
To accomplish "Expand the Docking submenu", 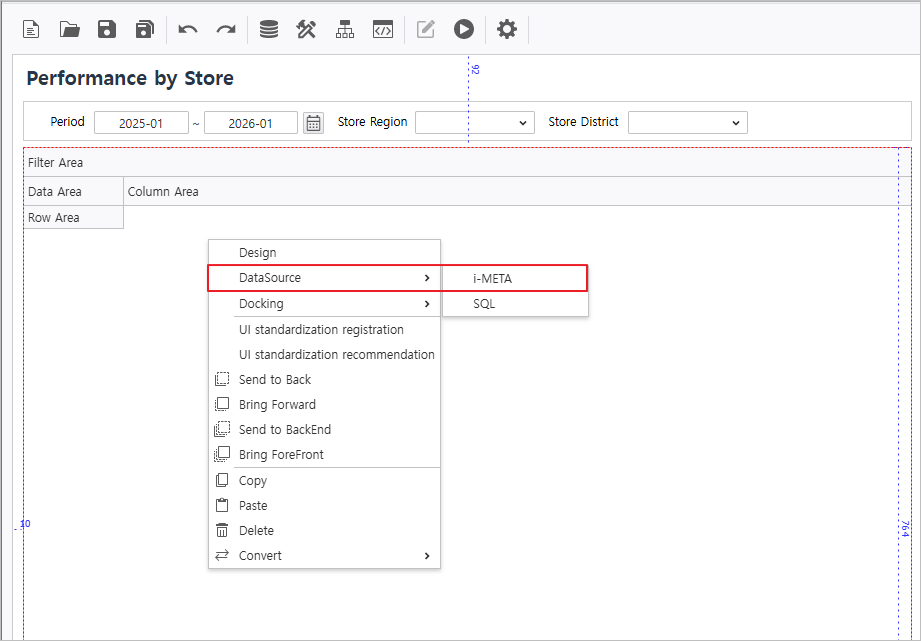I will [x=324, y=304].
